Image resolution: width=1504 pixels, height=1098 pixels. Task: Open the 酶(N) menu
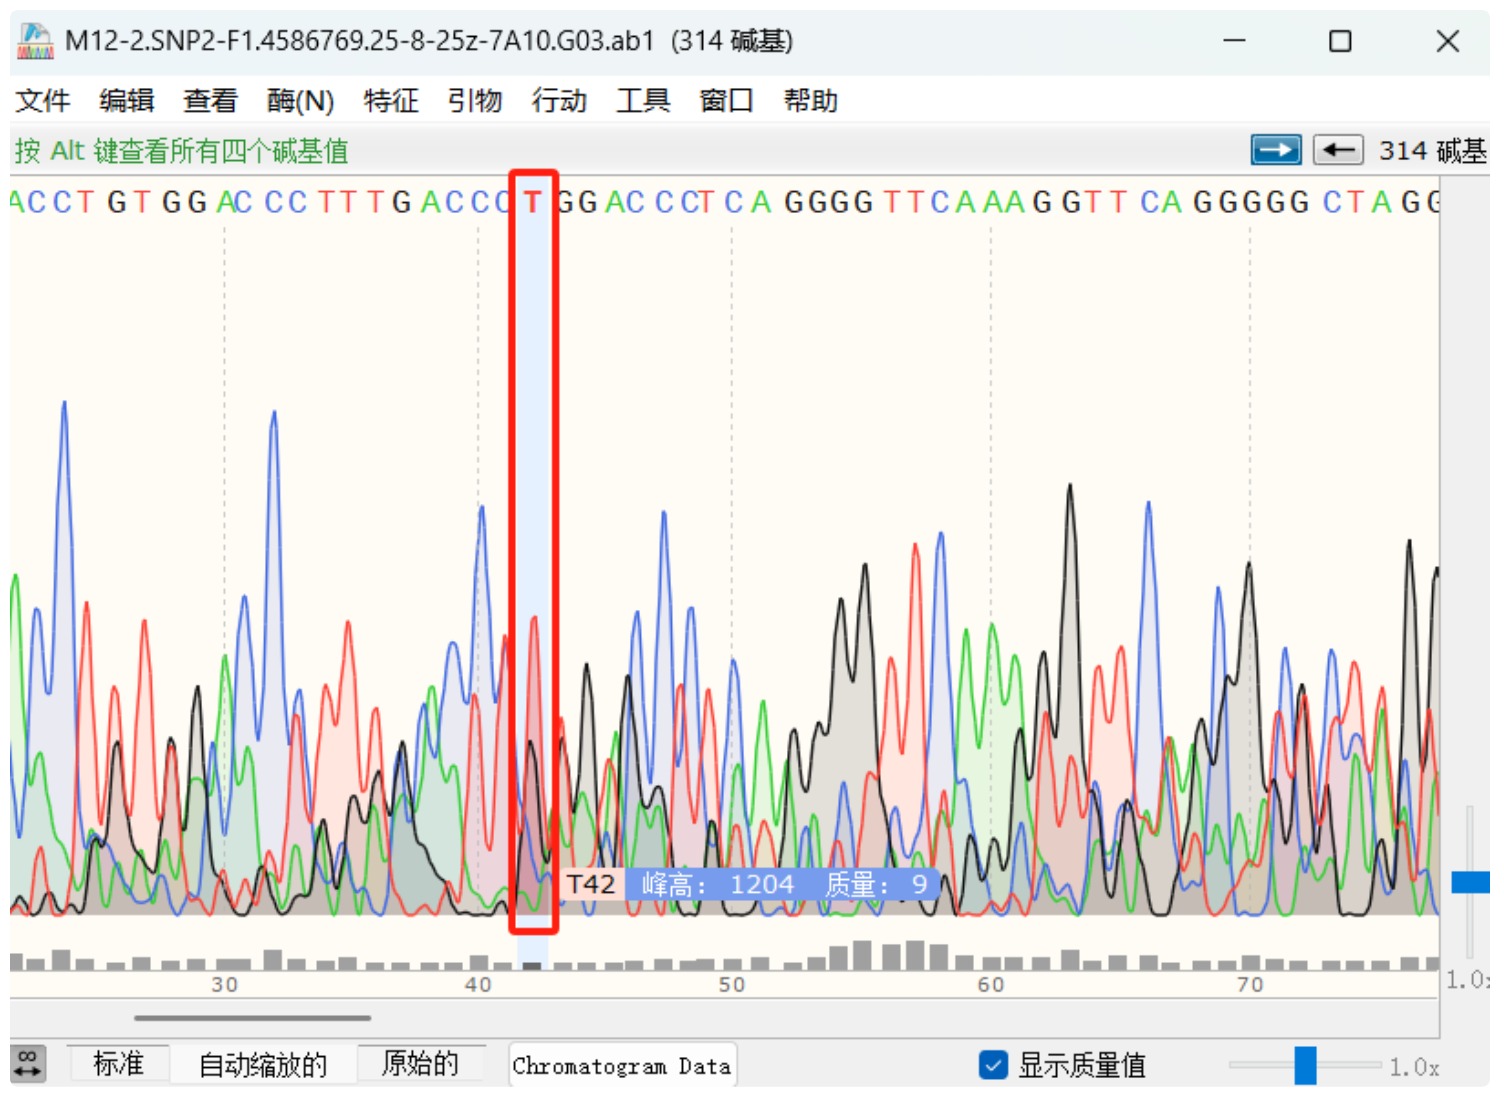click(x=300, y=101)
